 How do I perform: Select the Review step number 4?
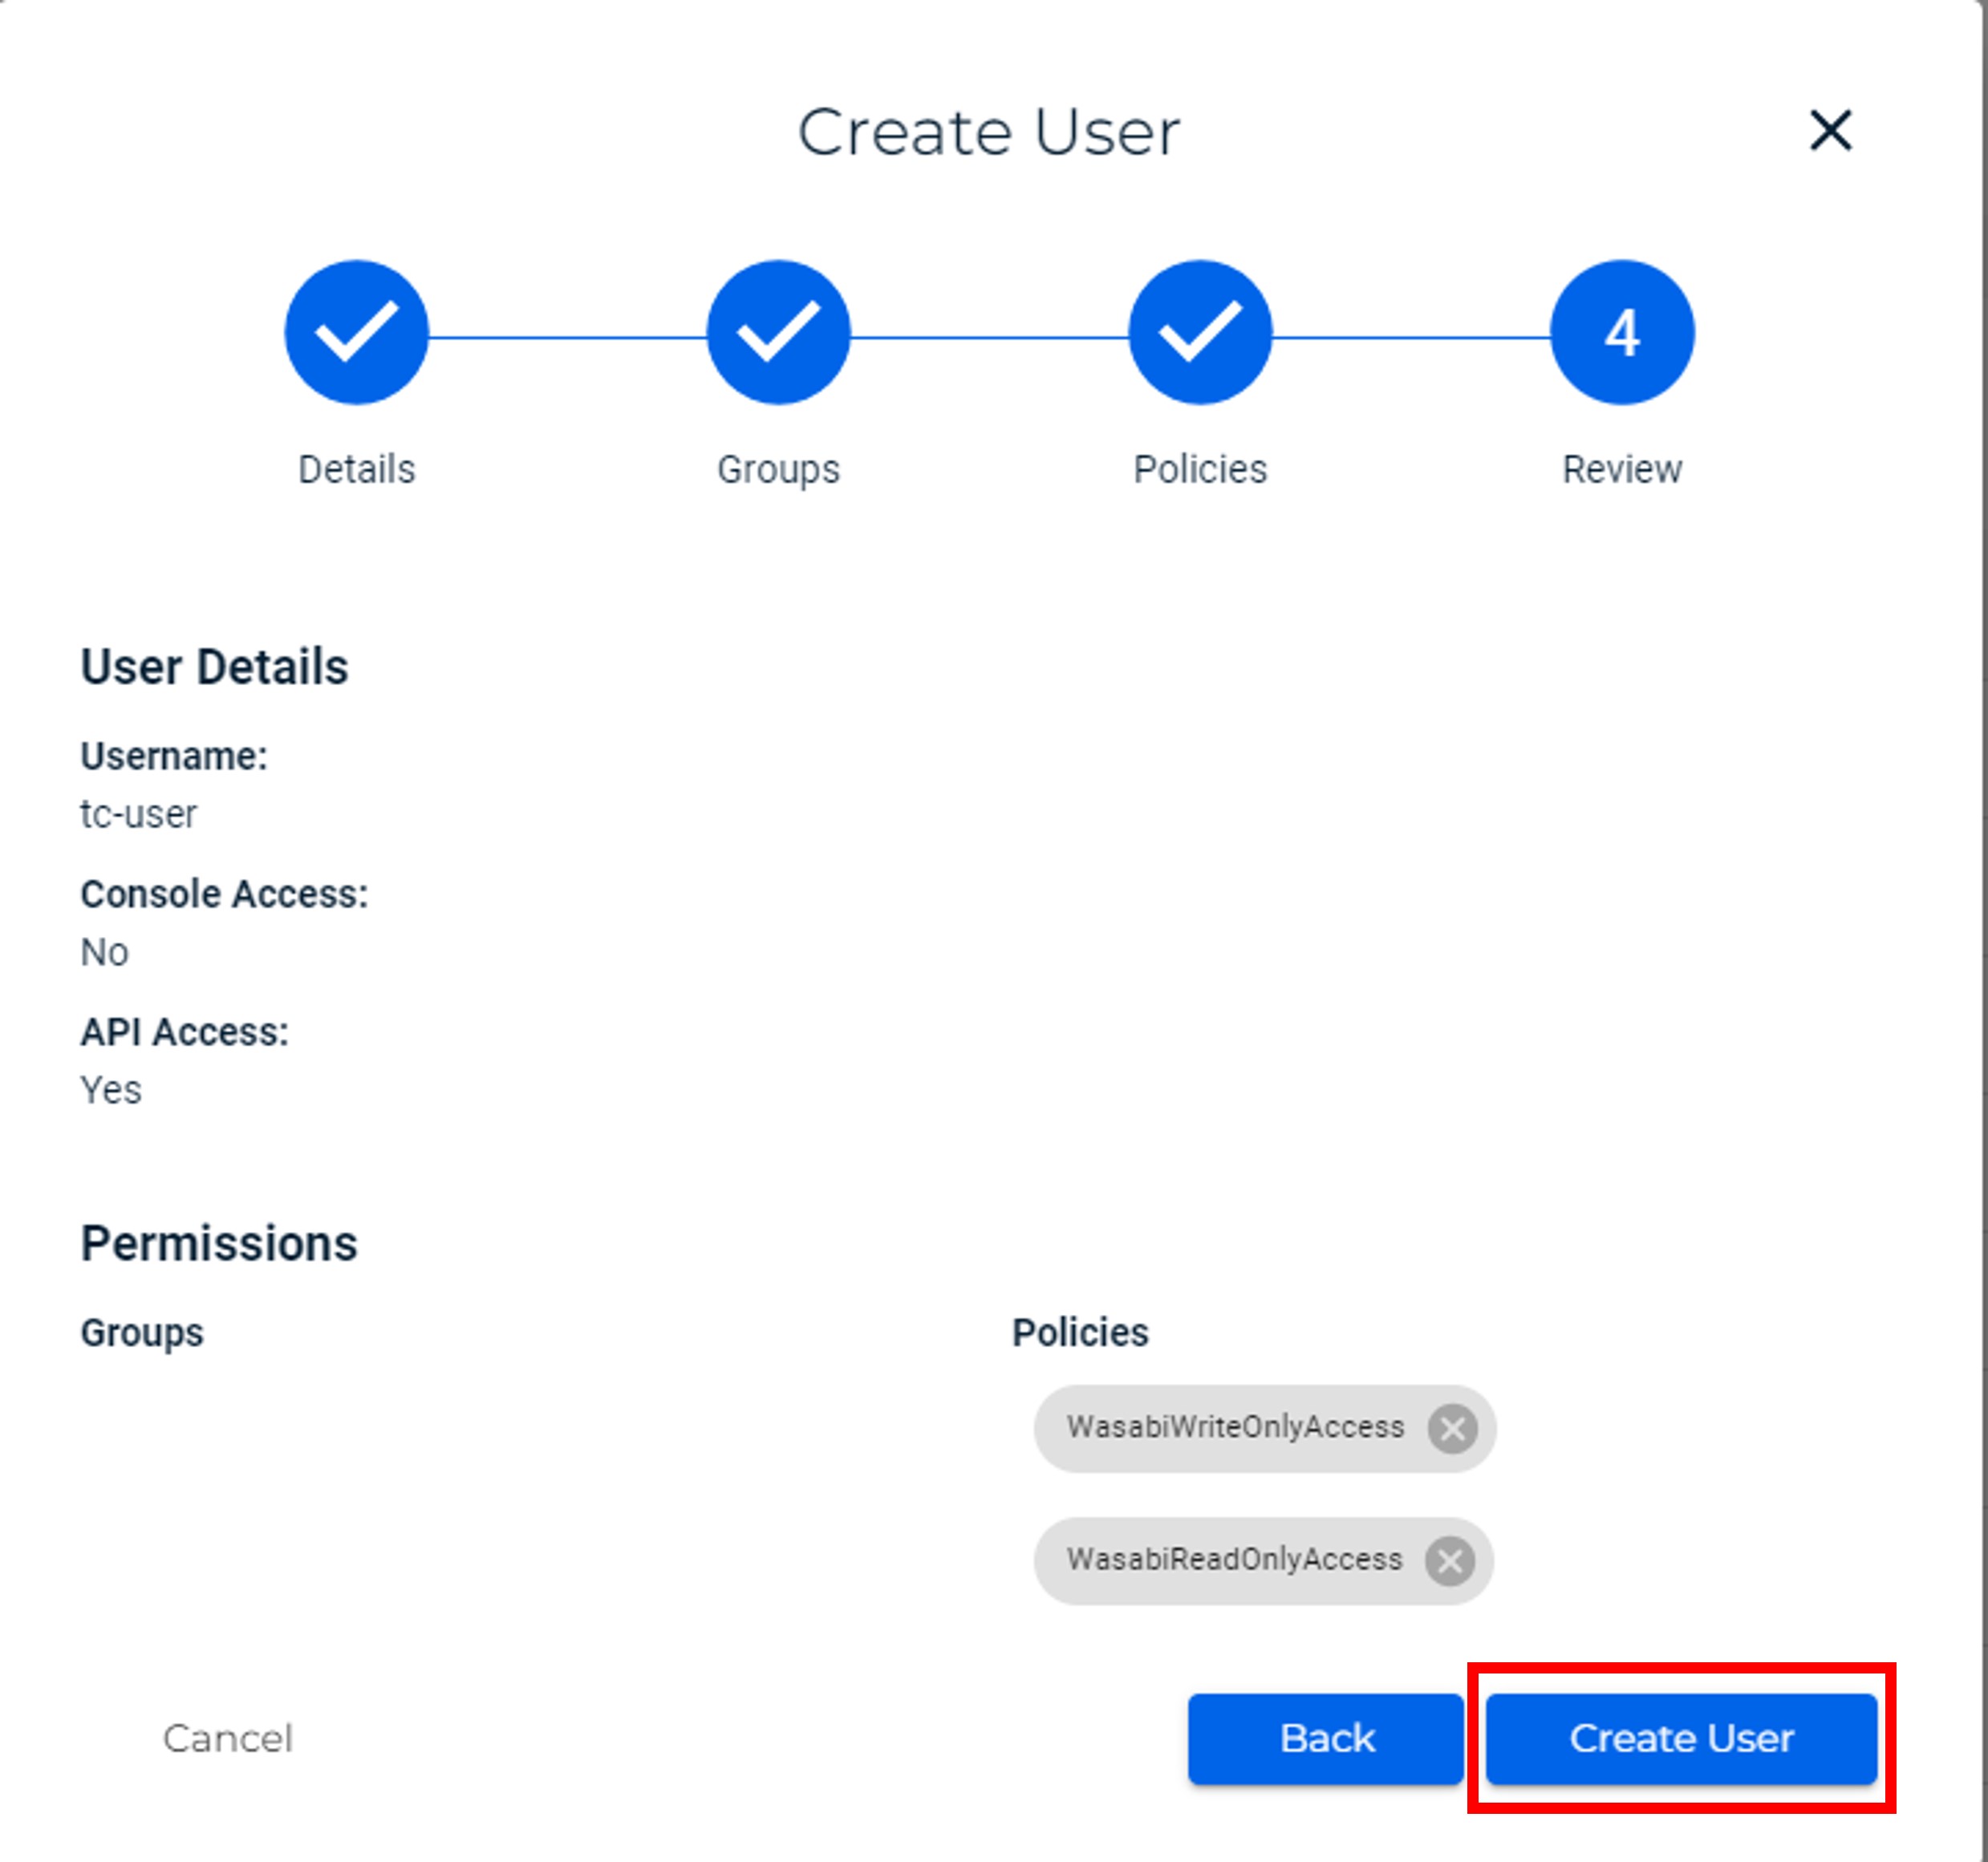tap(1621, 333)
